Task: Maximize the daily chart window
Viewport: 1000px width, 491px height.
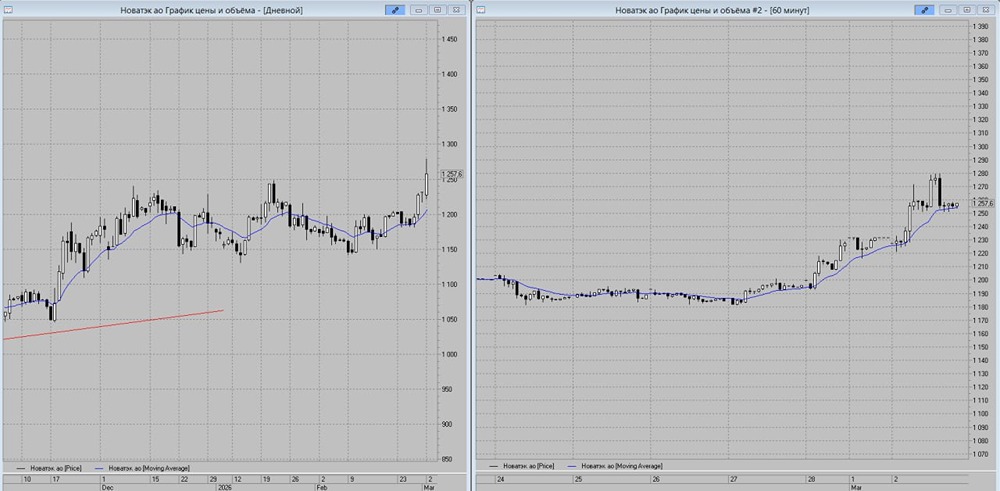Action: (x=438, y=10)
